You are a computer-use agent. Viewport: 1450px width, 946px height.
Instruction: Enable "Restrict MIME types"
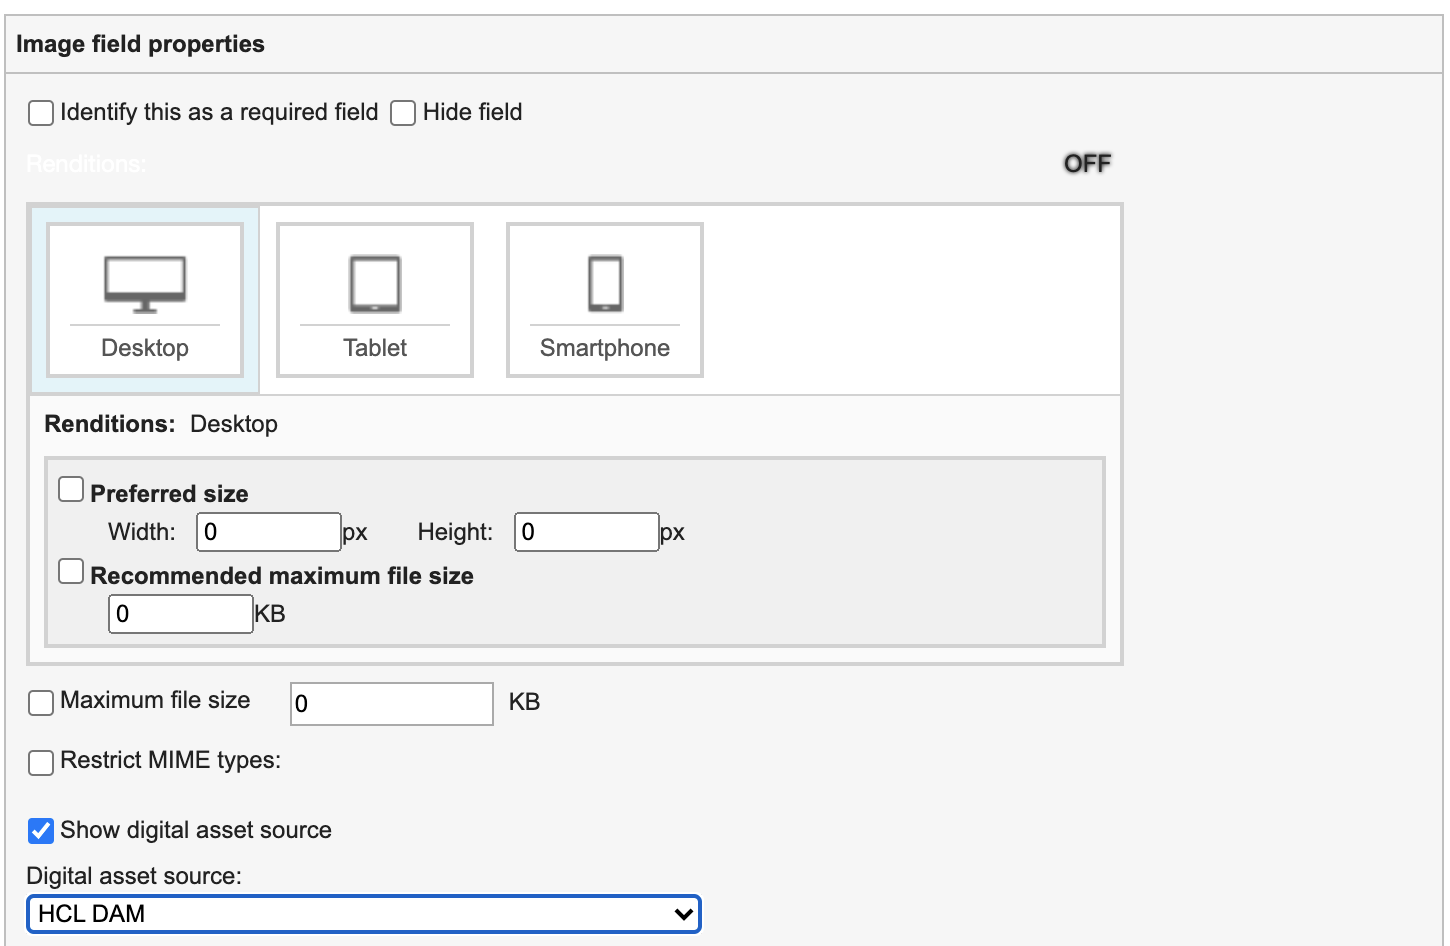click(40, 763)
